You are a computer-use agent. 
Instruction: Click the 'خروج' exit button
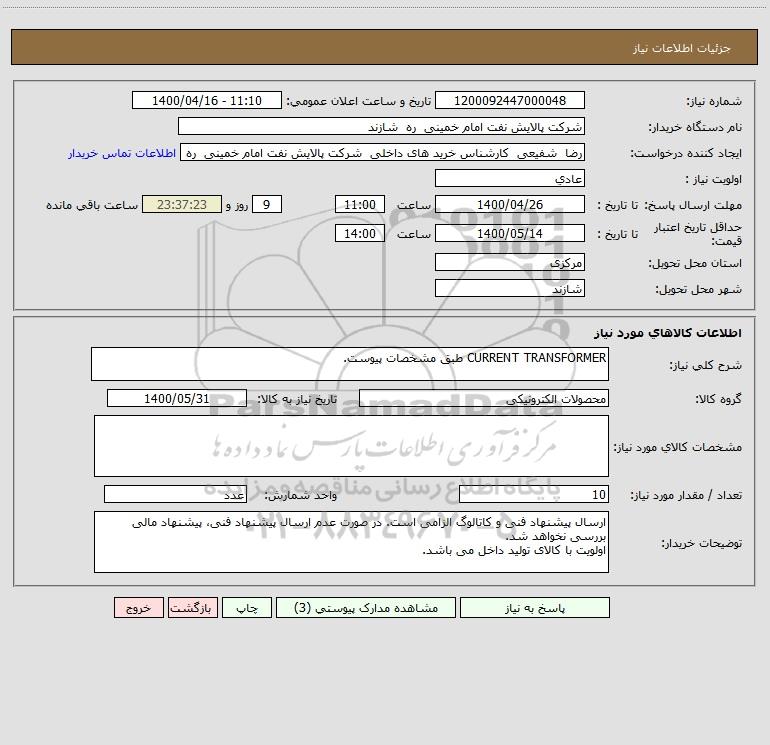pos(138,607)
